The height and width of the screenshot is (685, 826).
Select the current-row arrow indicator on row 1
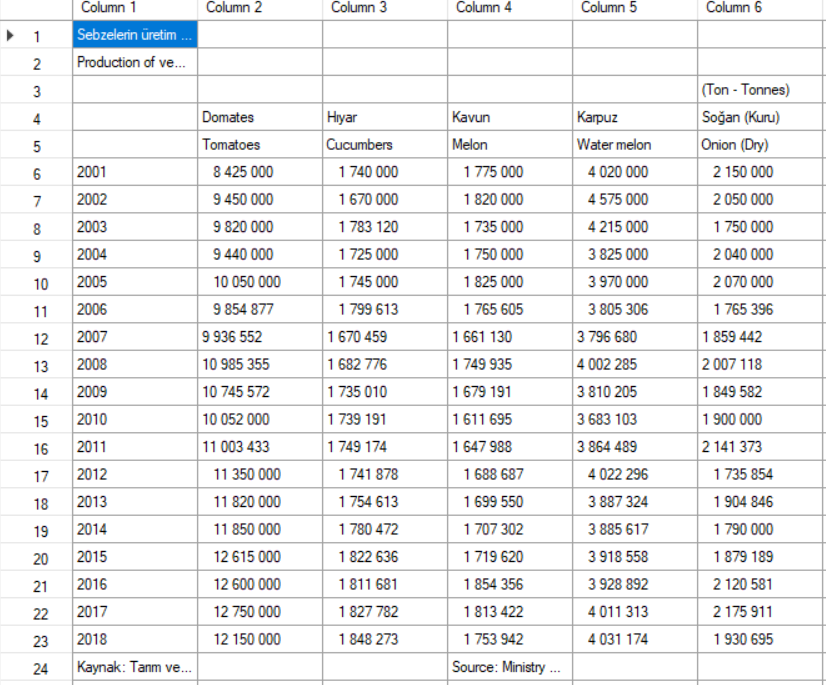tap(10, 35)
